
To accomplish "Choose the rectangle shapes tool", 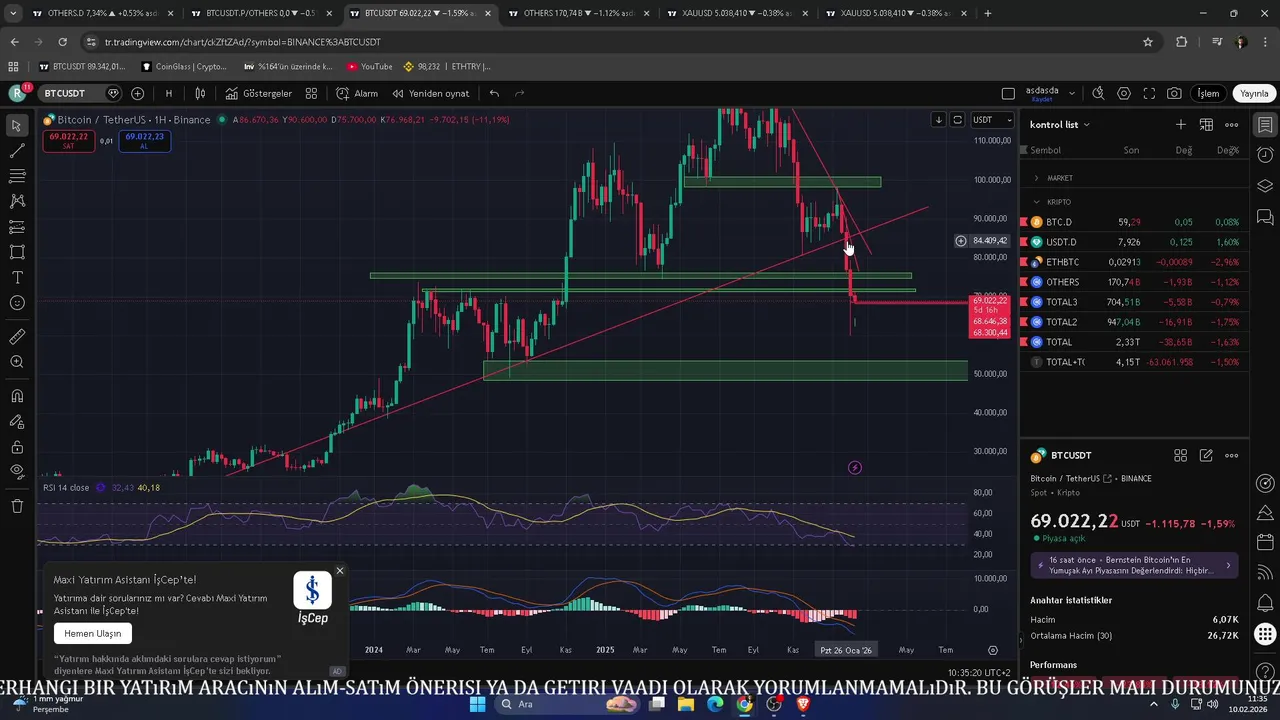I will pyautogui.click(x=16, y=252).
